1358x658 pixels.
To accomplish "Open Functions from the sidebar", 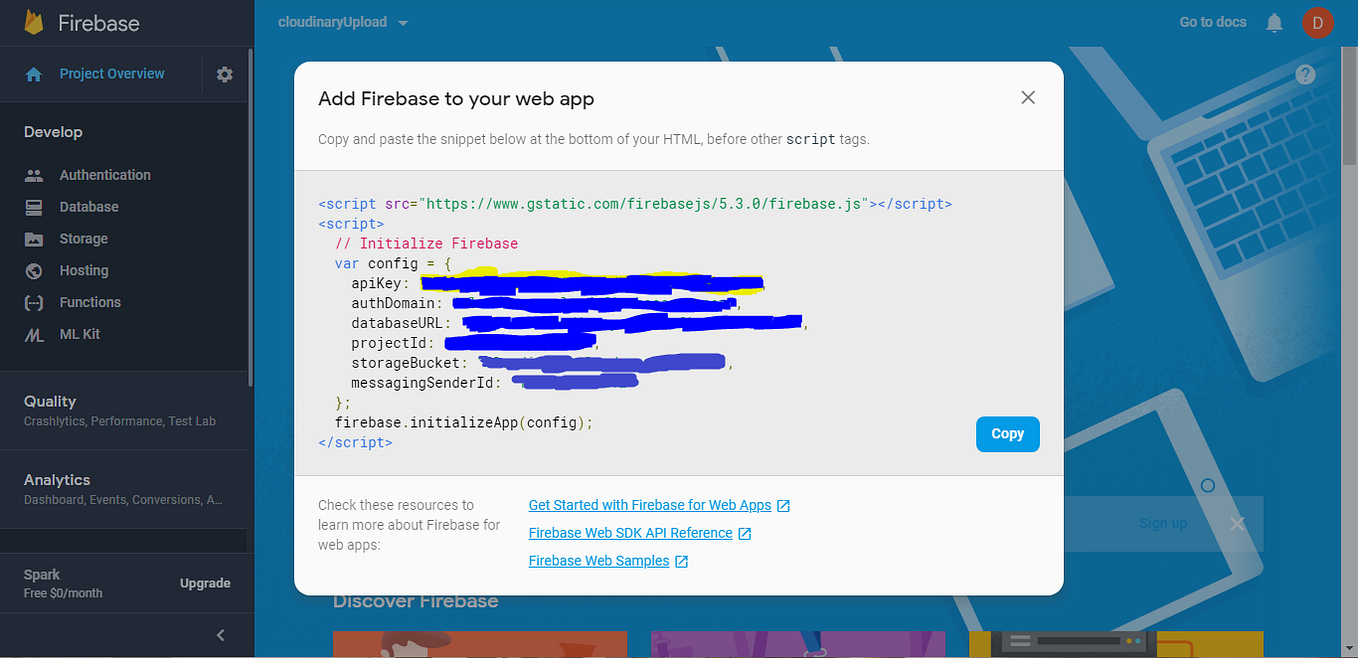I will pyautogui.click(x=90, y=302).
